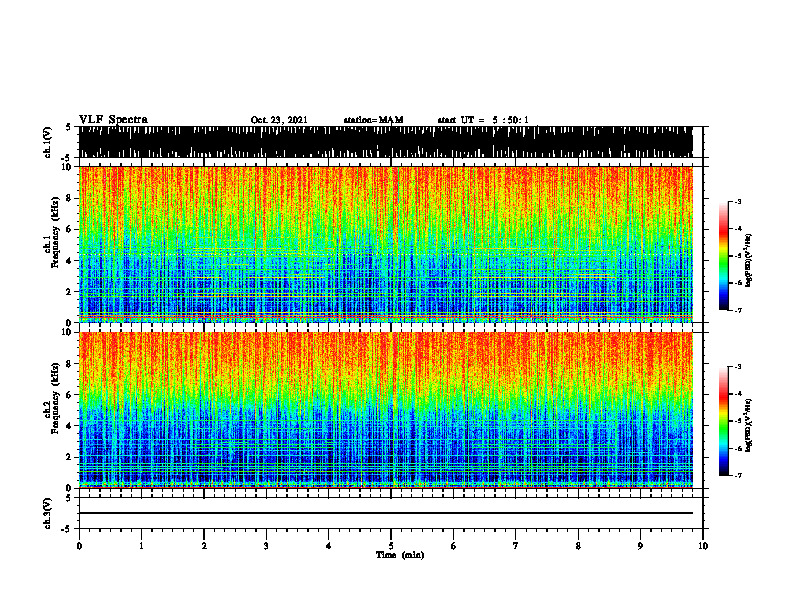Click the ch.2 spectrogram color bar

click(724, 421)
